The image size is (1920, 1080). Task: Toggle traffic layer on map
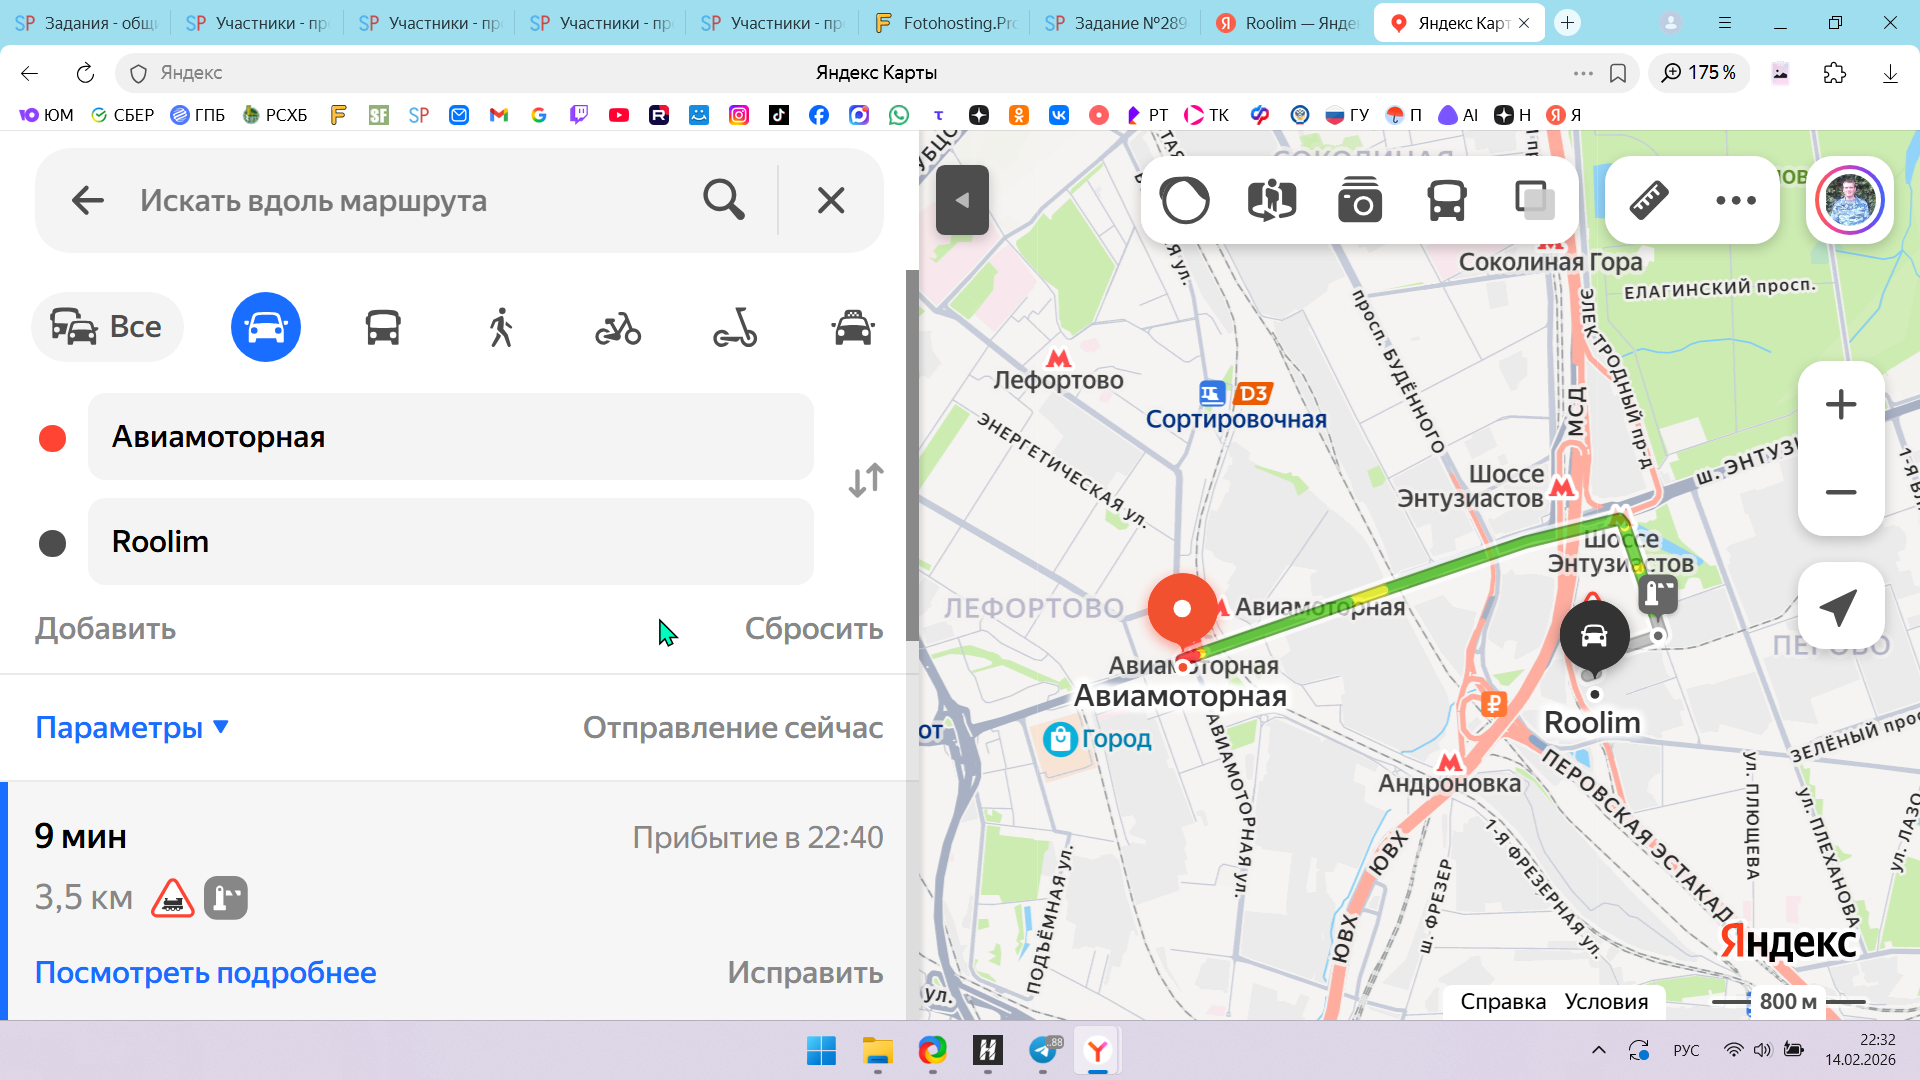tap(1185, 200)
